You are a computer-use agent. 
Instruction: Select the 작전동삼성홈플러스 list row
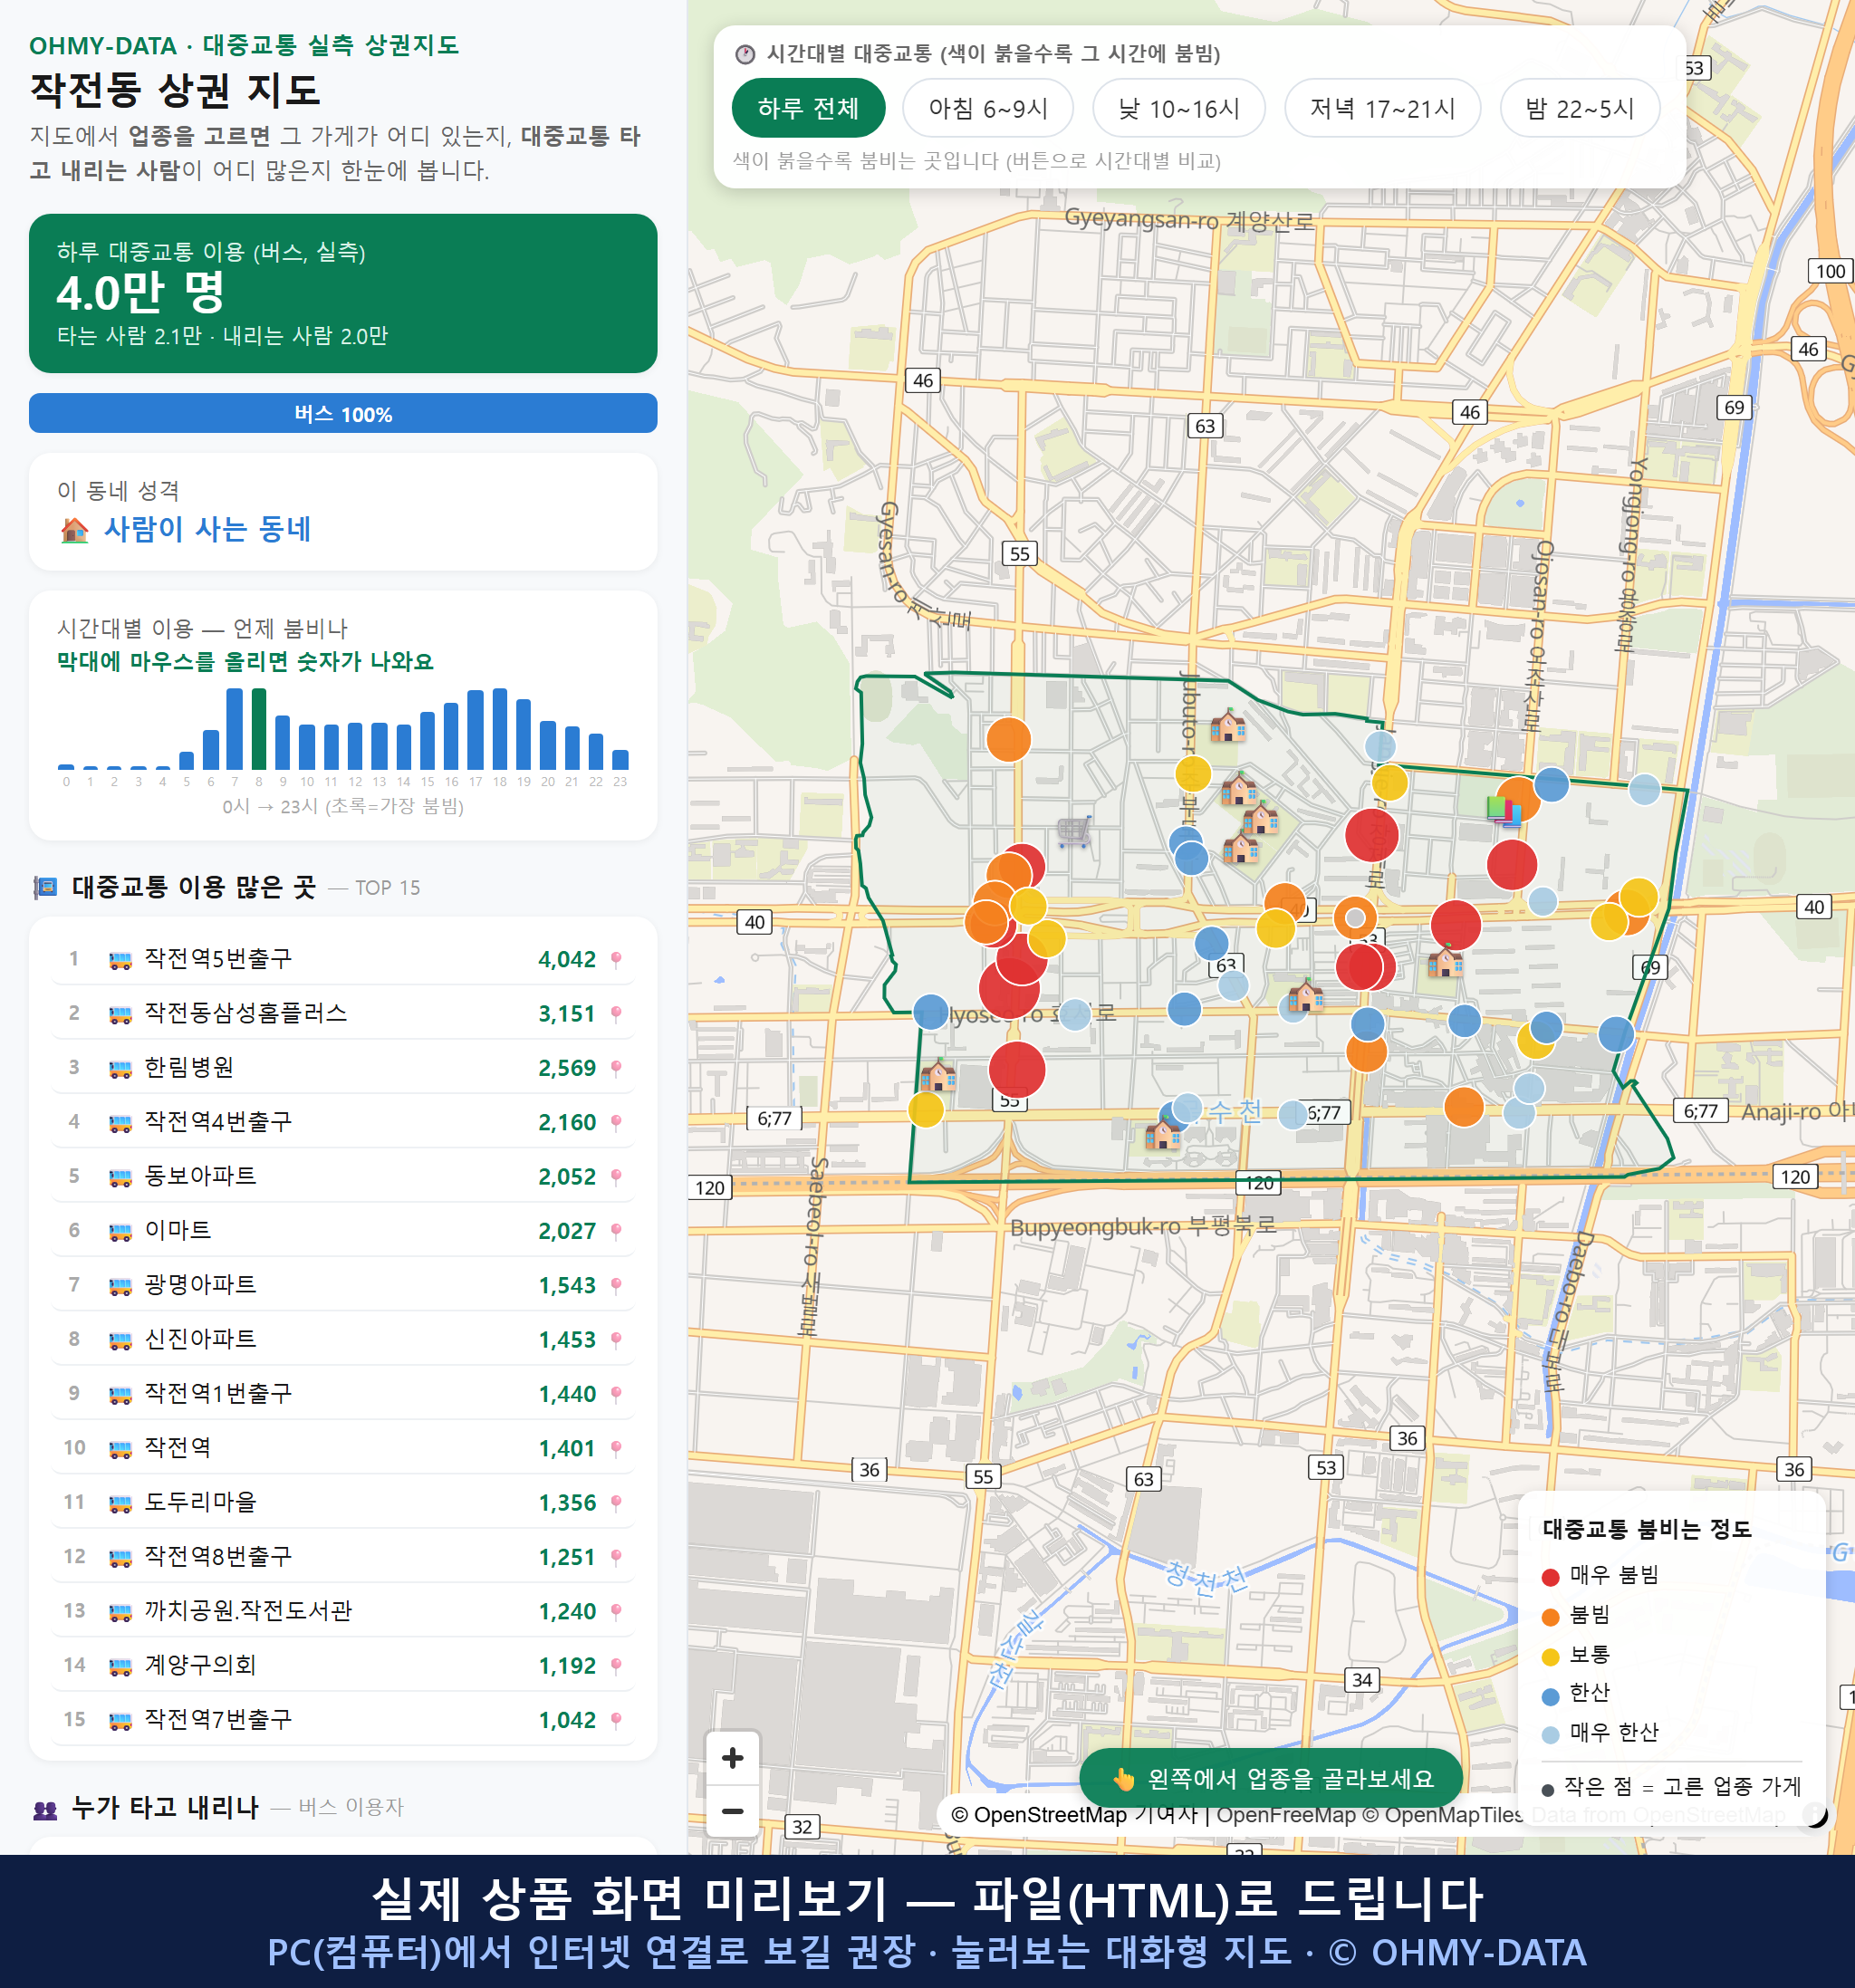(342, 1013)
